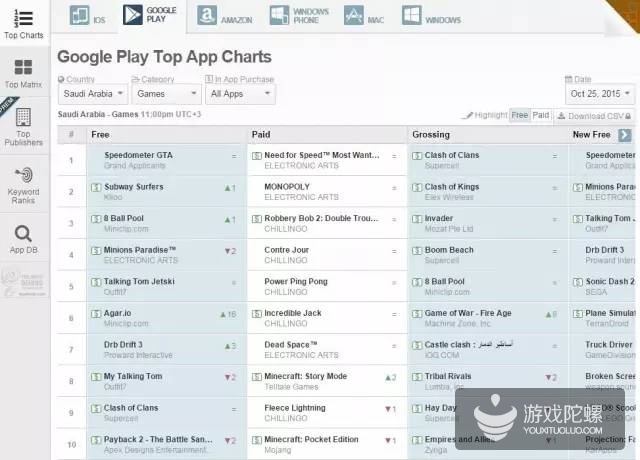Open Robbery Bob 2 paid entry
Image resolution: width=640 pixels, height=460 pixels.
[x=321, y=218]
